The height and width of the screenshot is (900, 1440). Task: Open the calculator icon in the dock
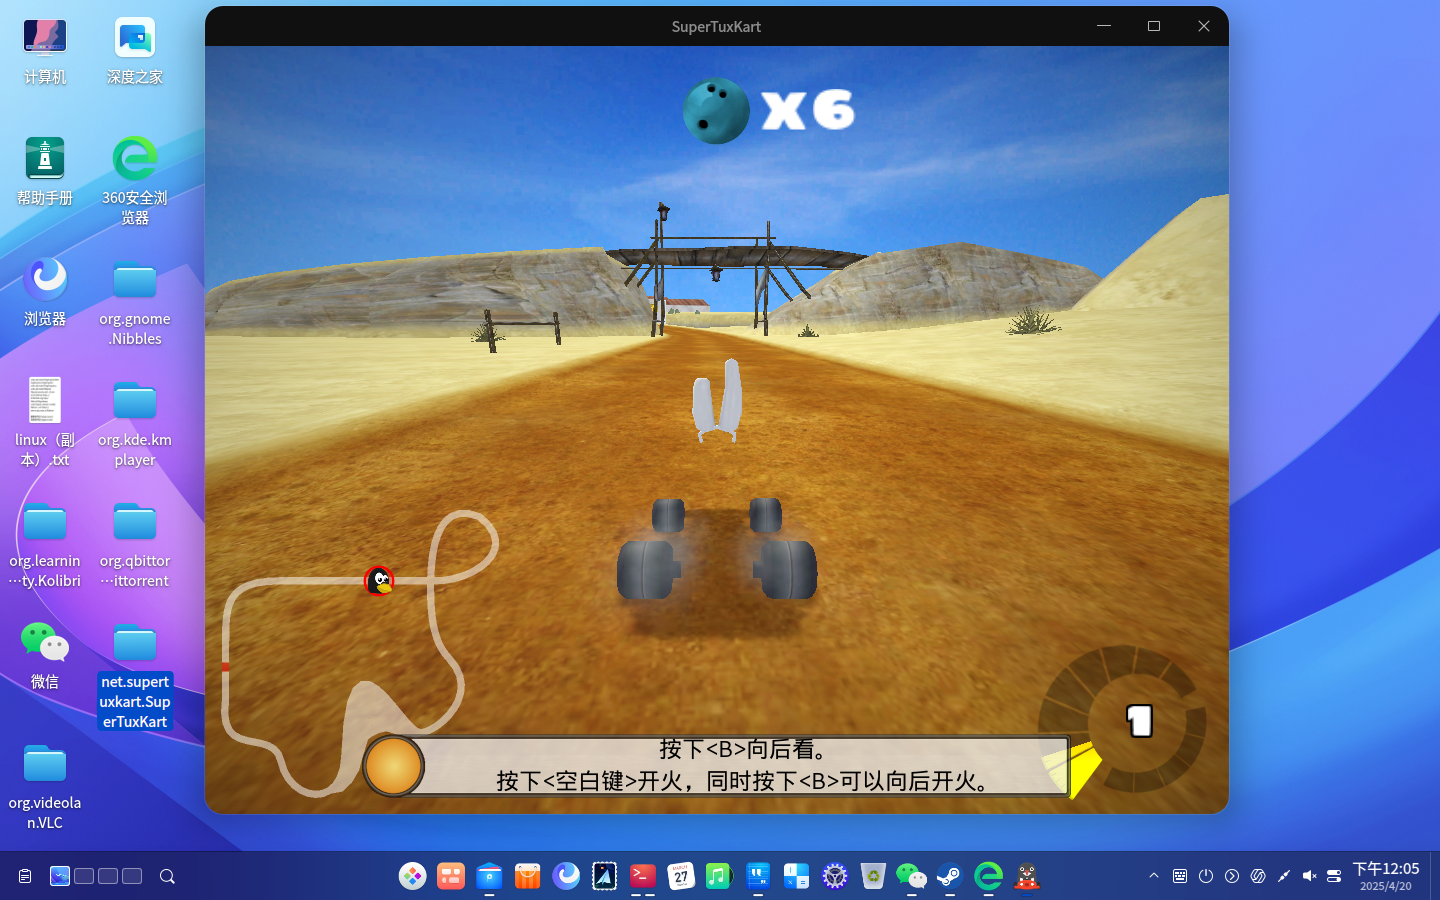point(796,876)
